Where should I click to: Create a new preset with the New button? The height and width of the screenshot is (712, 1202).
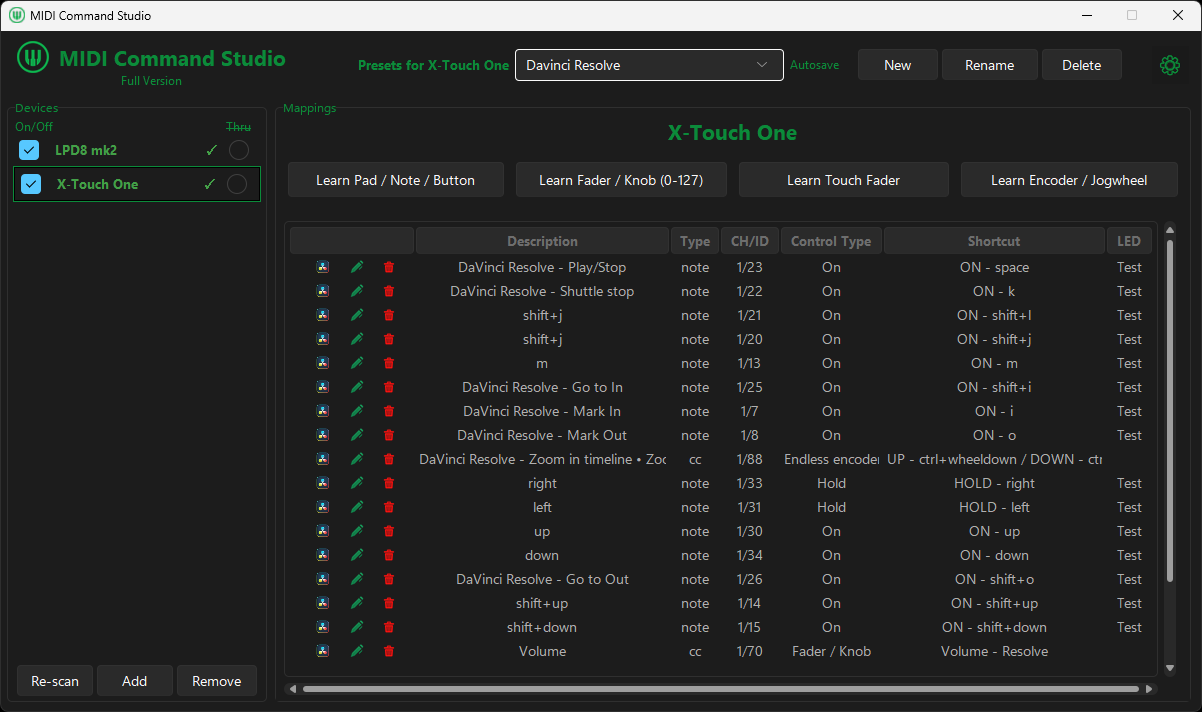(897, 64)
